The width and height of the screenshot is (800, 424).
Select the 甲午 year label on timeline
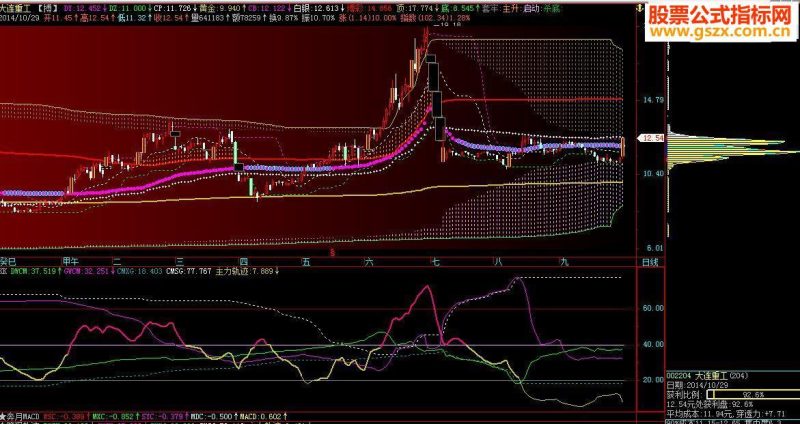click(69, 262)
